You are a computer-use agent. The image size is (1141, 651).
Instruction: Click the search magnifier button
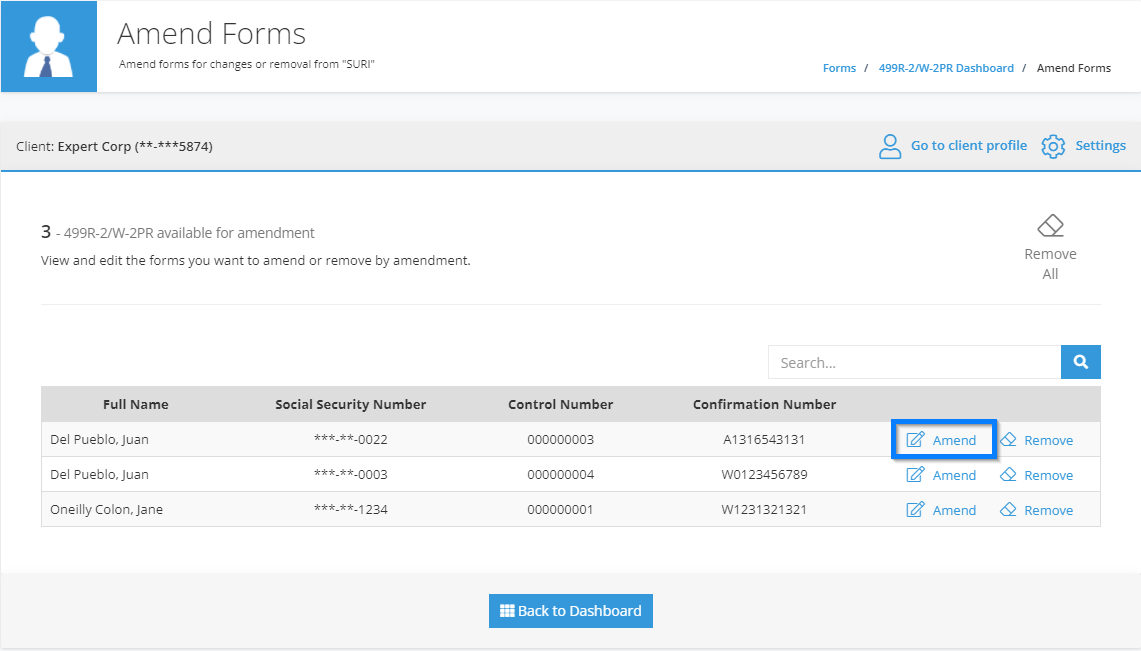pos(1081,362)
